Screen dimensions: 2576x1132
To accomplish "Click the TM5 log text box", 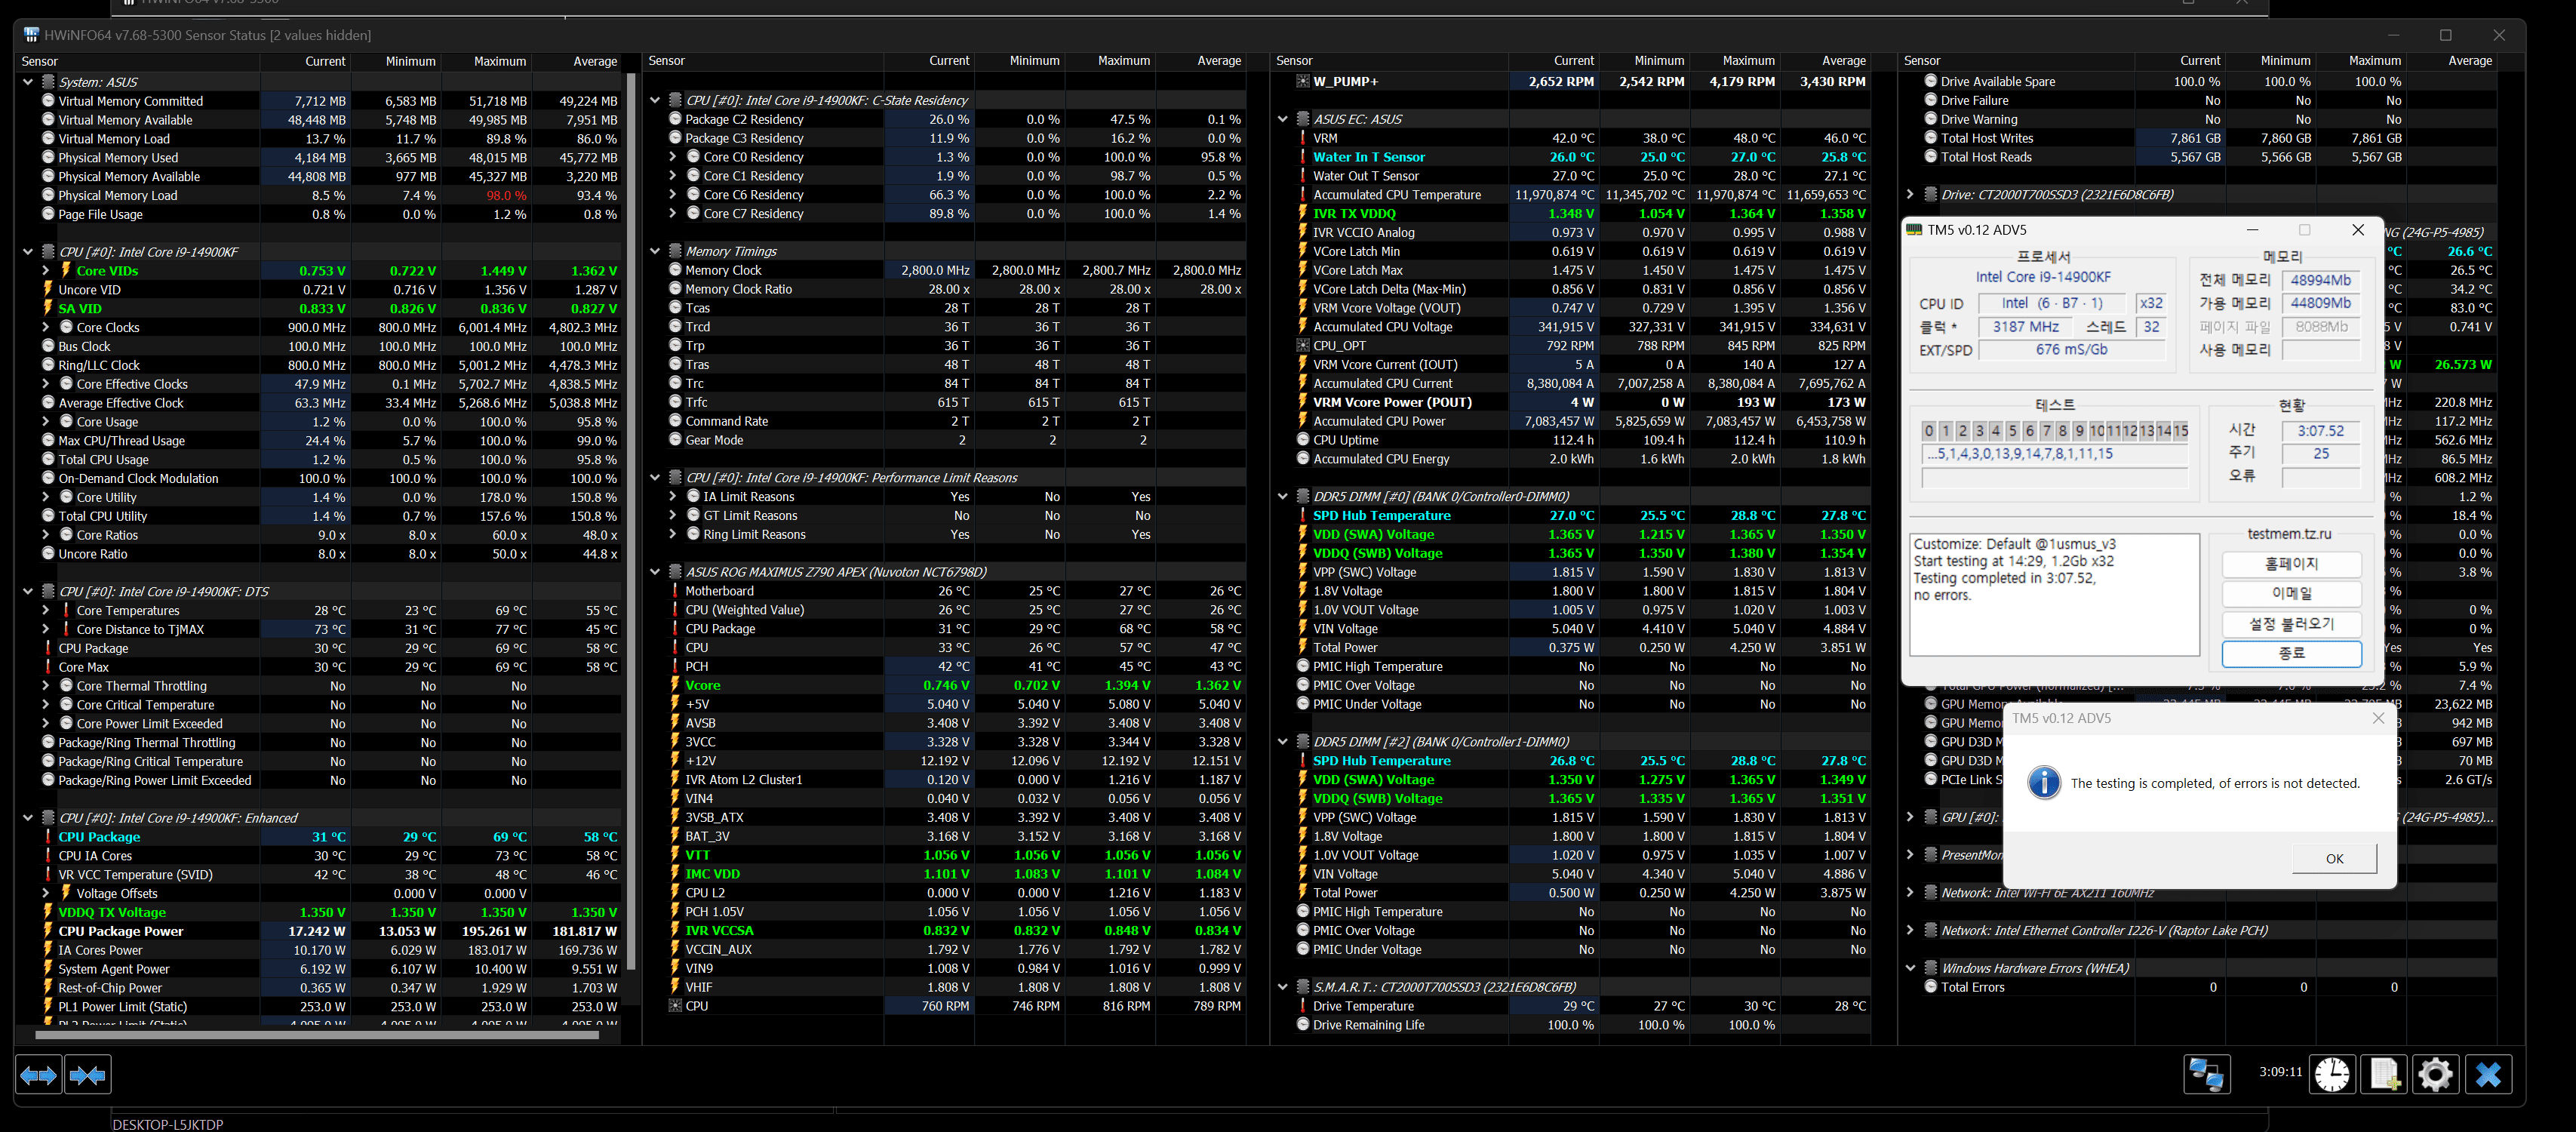I will pyautogui.click(x=2054, y=594).
